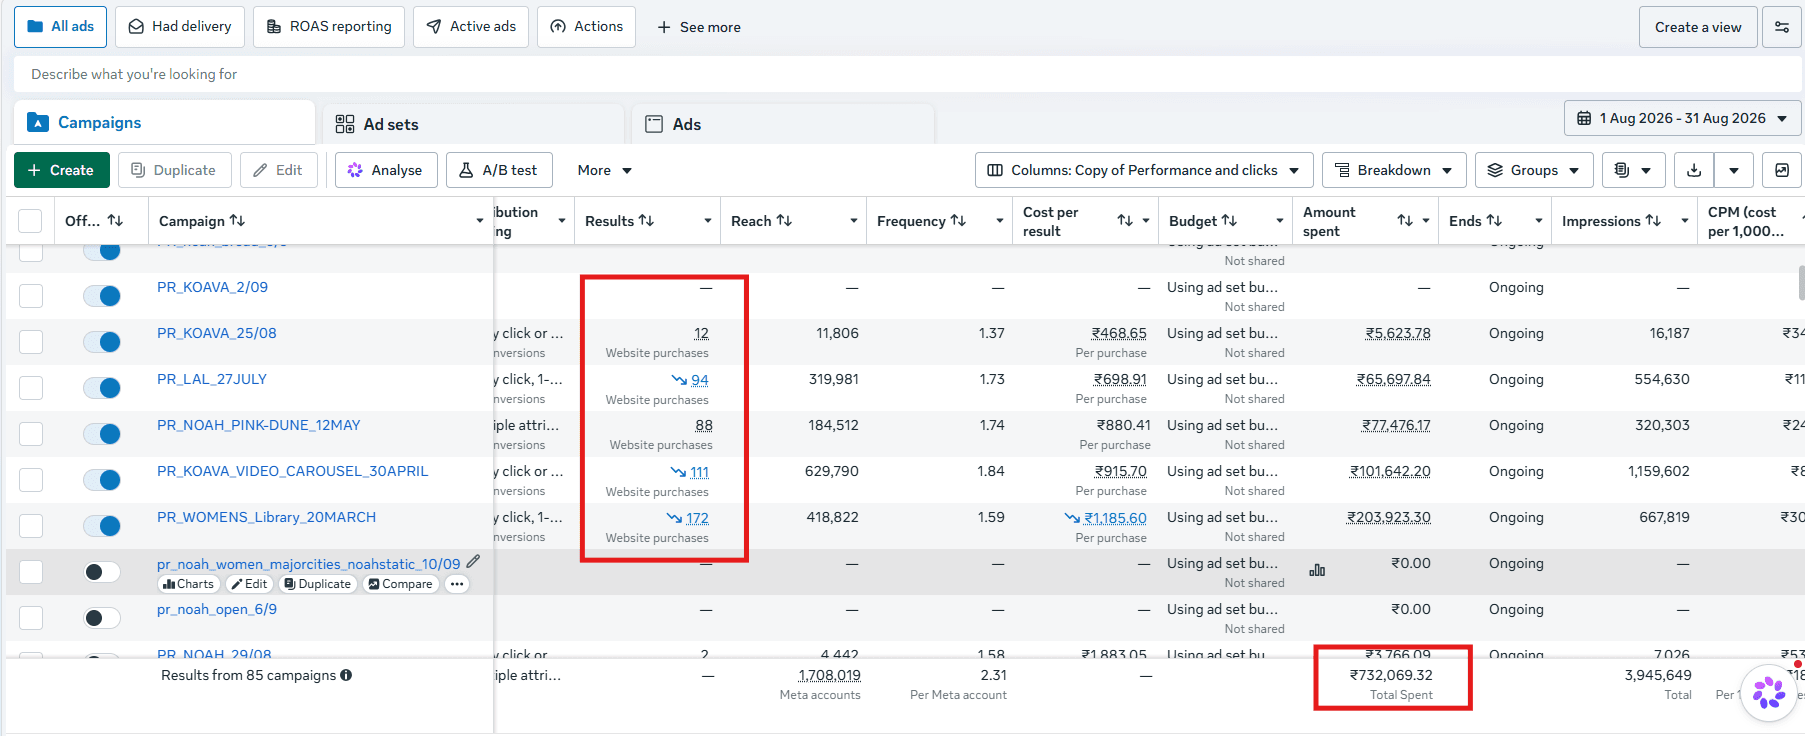Click See more views

(699, 27)
